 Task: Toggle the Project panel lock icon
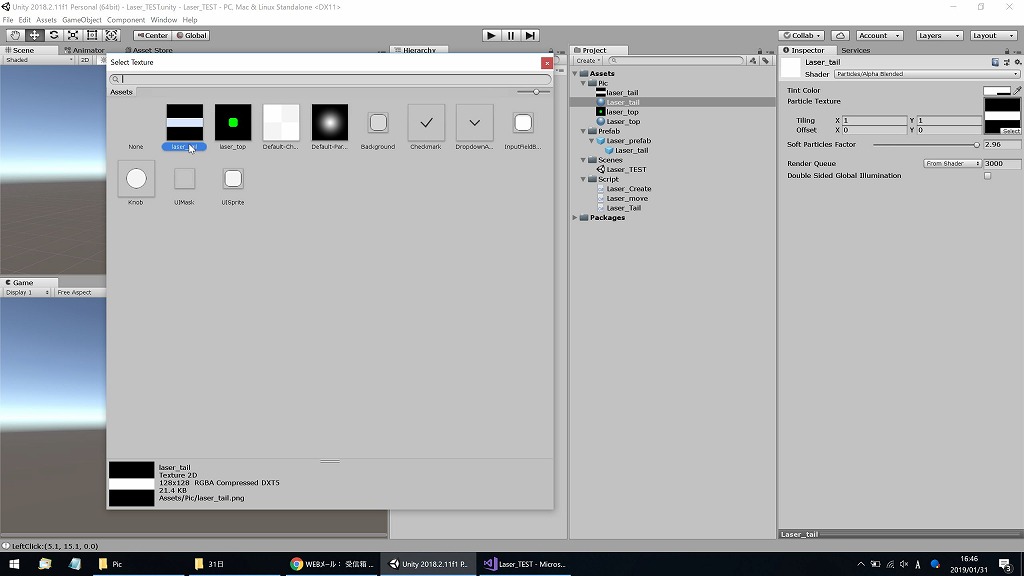tap(760, 50)
